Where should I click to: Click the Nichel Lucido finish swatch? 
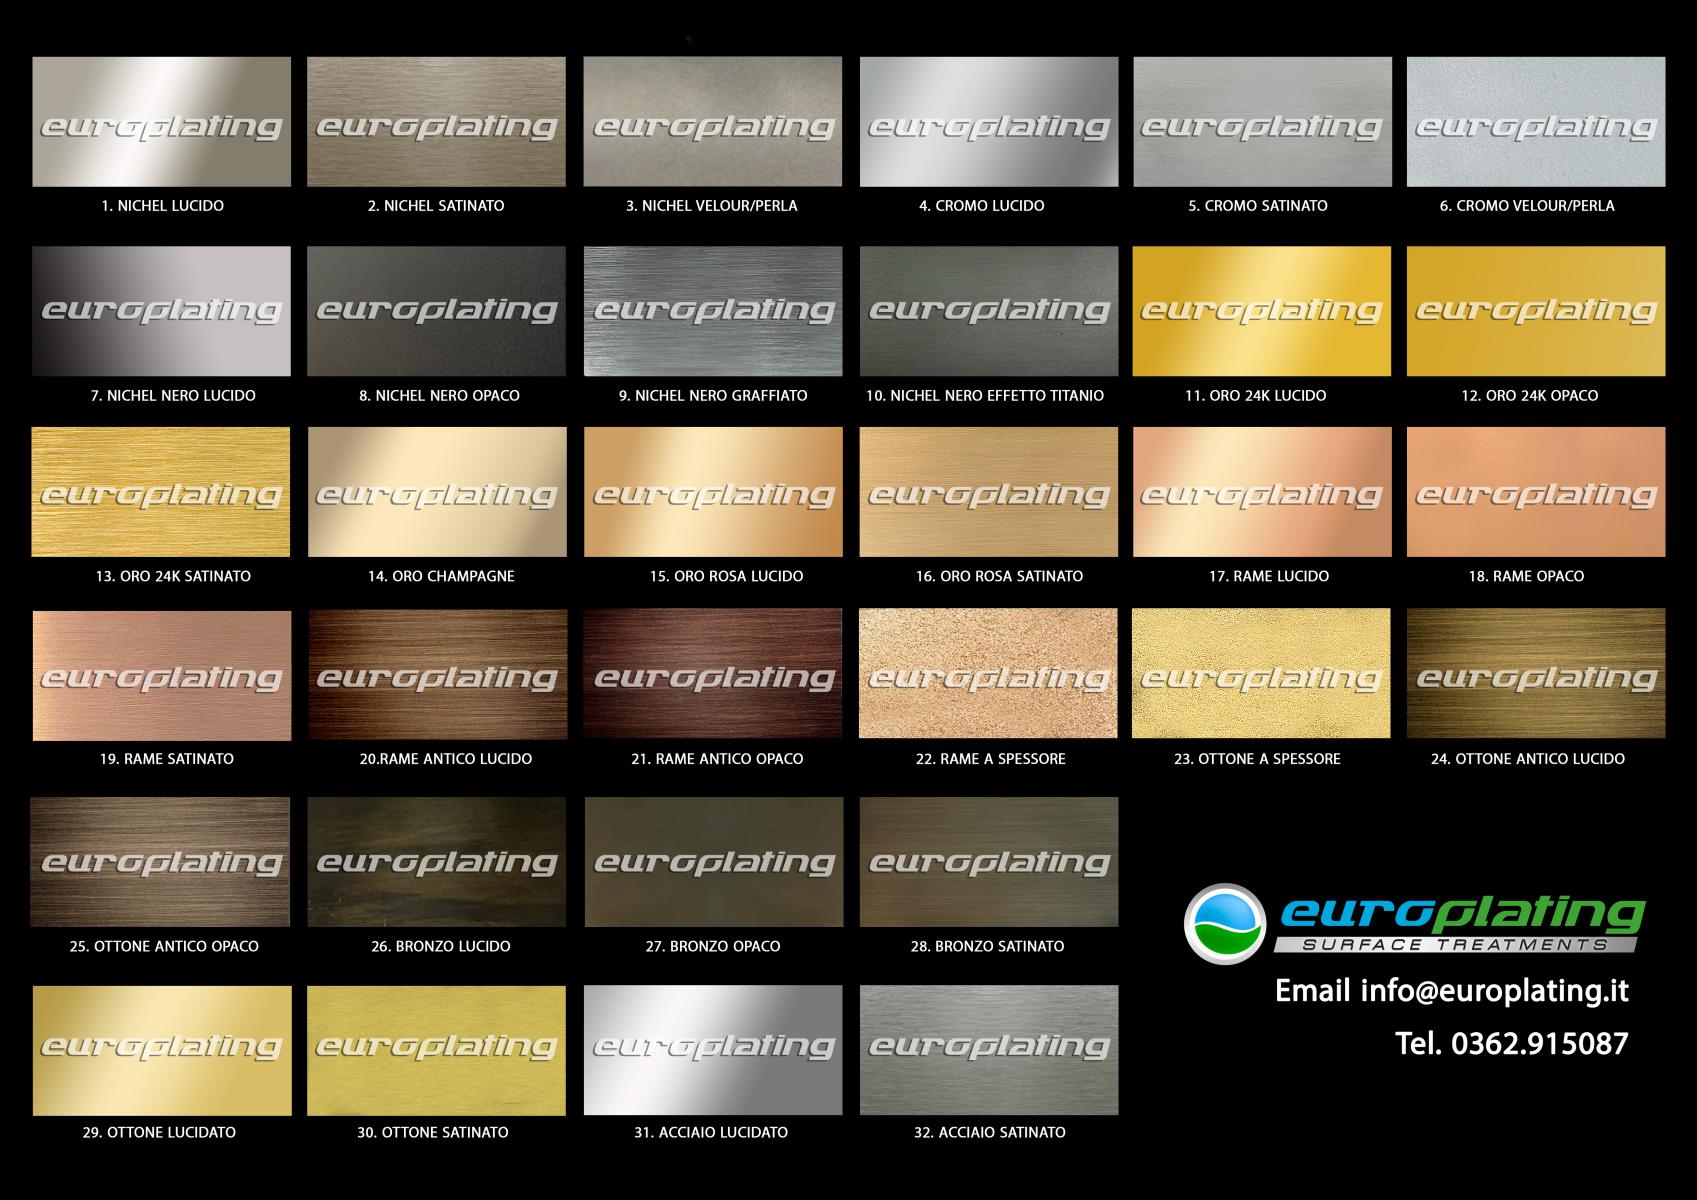(161, 121)
